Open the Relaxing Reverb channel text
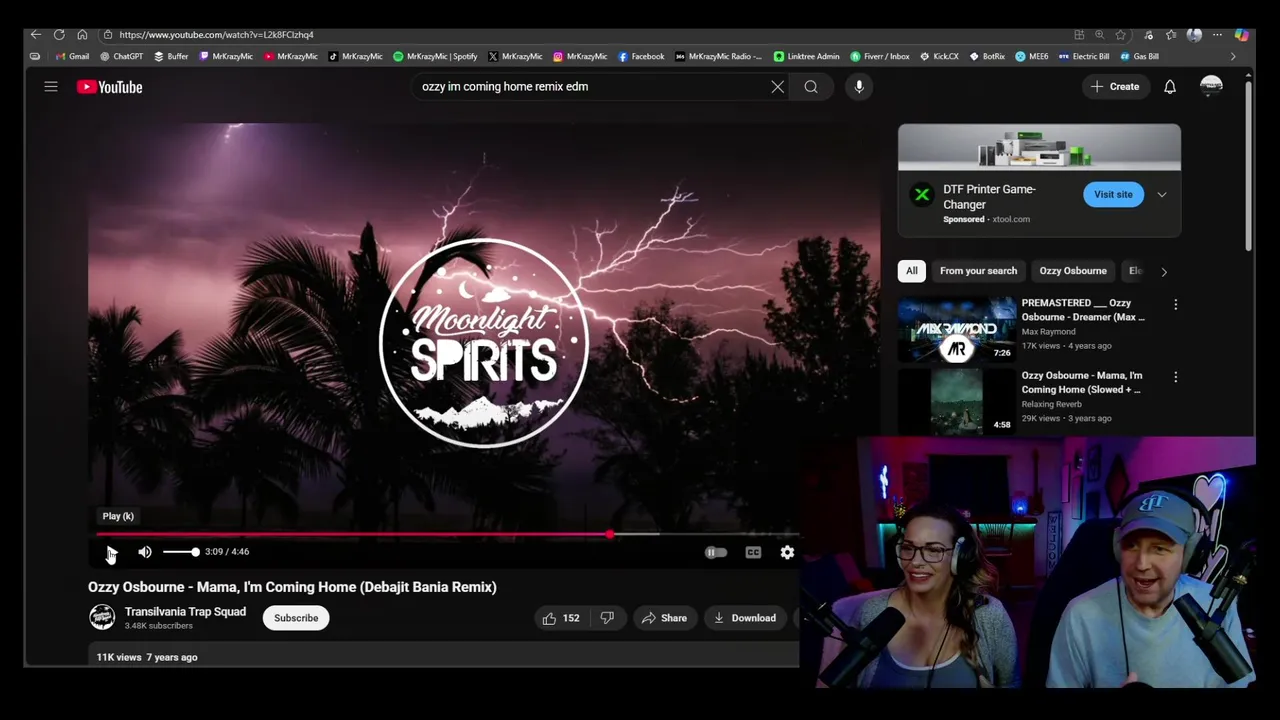This screenshot has height=720, width=1280. [x=1051, y=404]
